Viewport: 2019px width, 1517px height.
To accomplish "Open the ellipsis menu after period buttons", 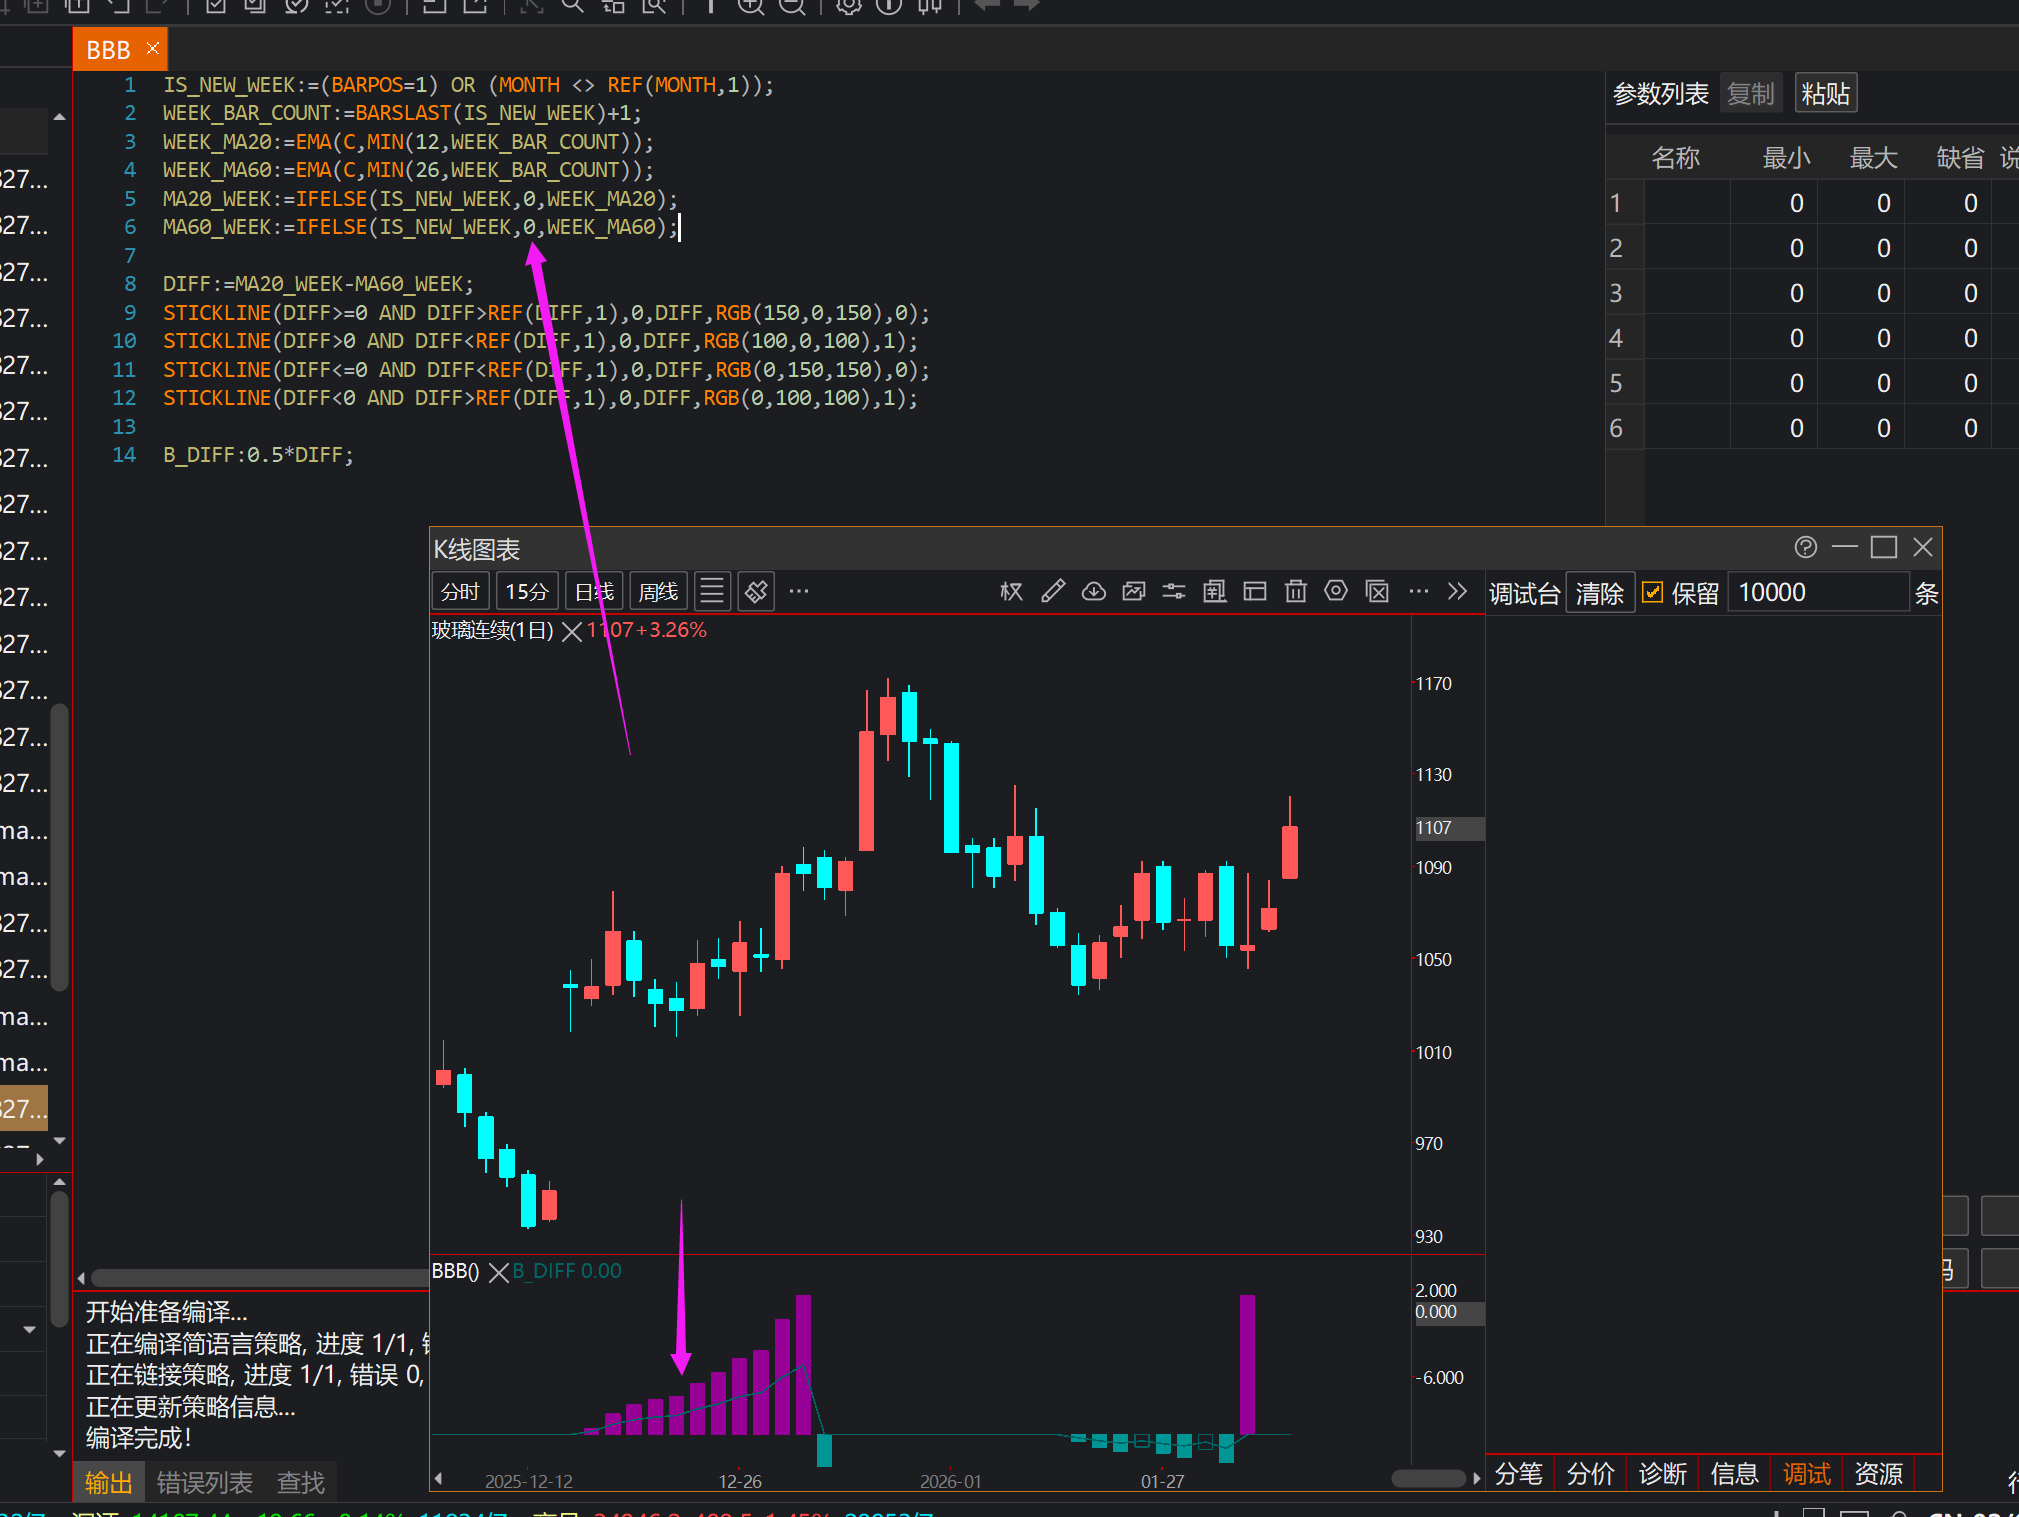I will pyautogui.click(x=799, y=592).
